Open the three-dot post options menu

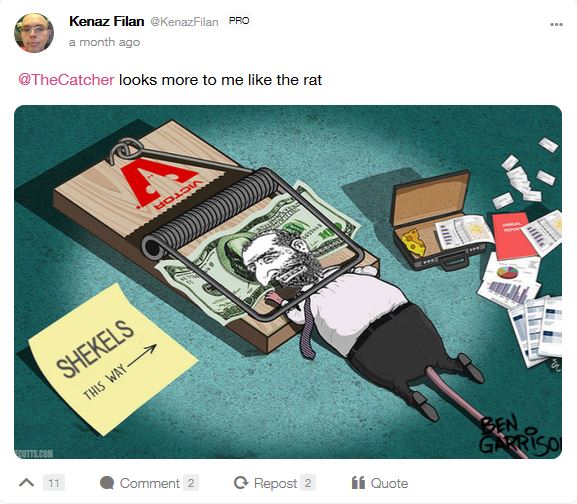[x=556, y=24]
